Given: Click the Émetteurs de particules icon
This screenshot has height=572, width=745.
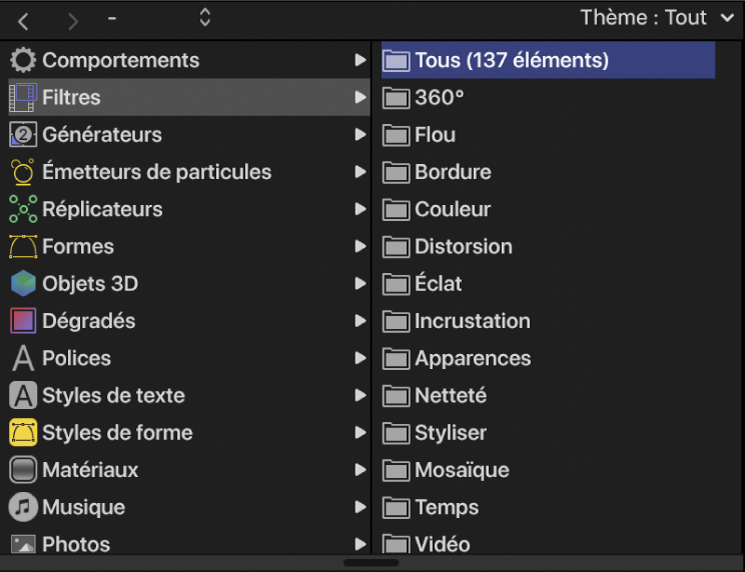Looking at the screenshot, I should click(23, 172).
